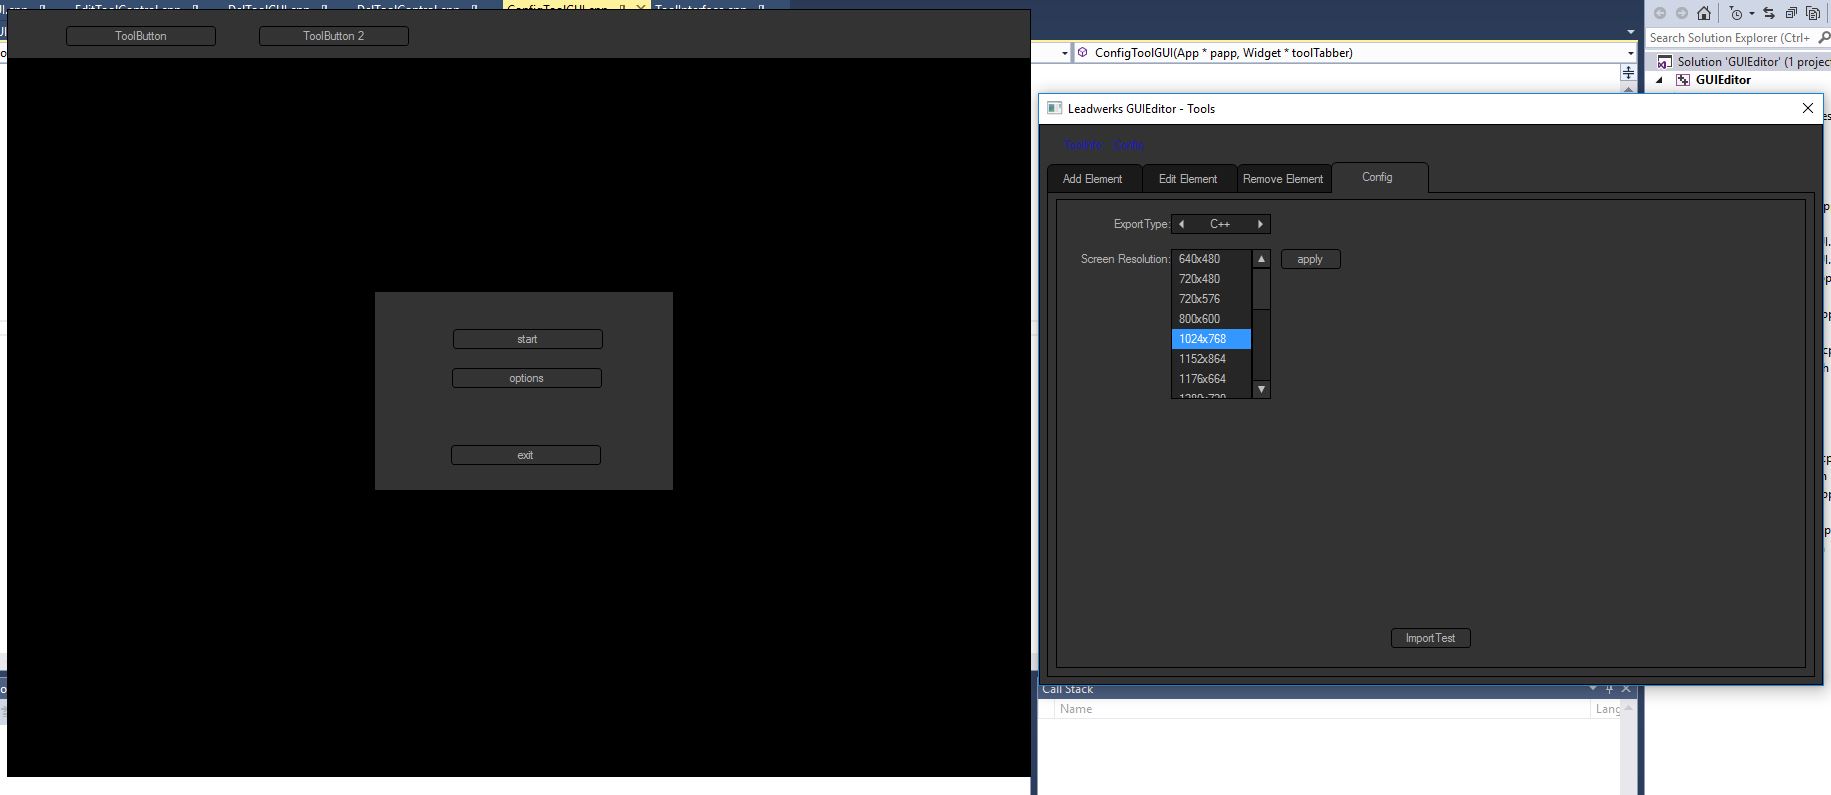1831x795 pixels.
Task: Click the Sync with Active Document icon
Action: point(1769,13)
